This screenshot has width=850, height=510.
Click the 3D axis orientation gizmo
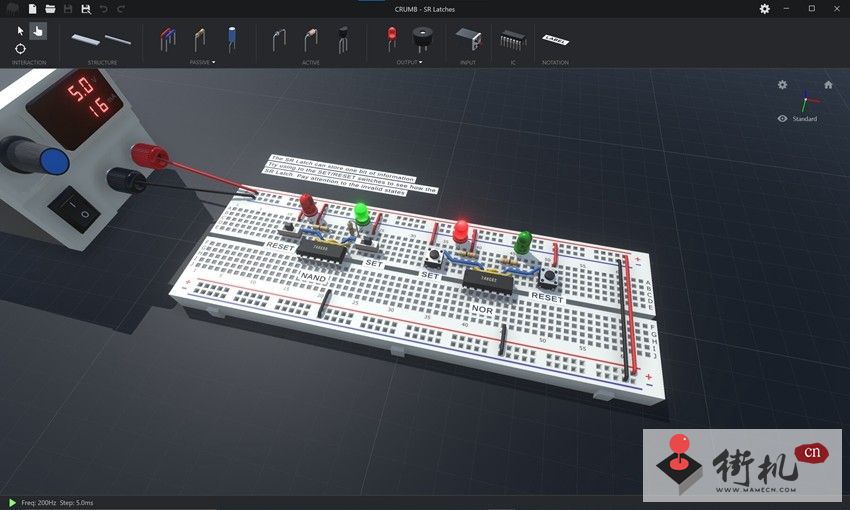tap(808, 101)
